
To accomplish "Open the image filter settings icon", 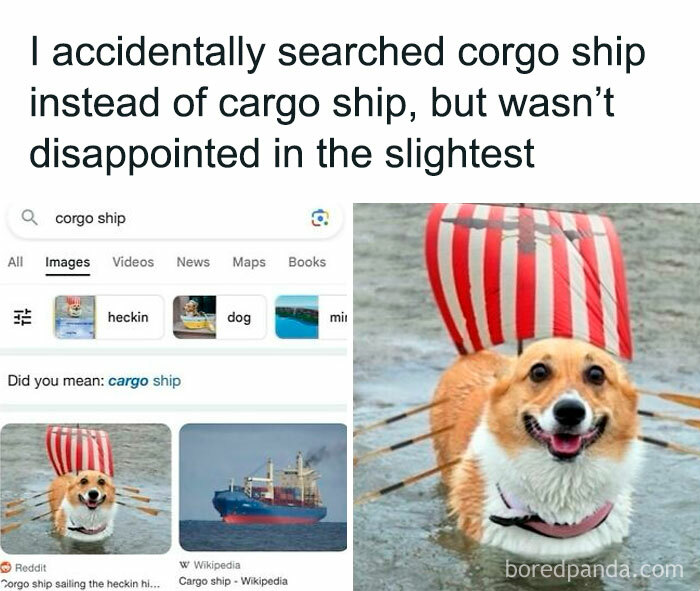I will [x=22, y=317].
